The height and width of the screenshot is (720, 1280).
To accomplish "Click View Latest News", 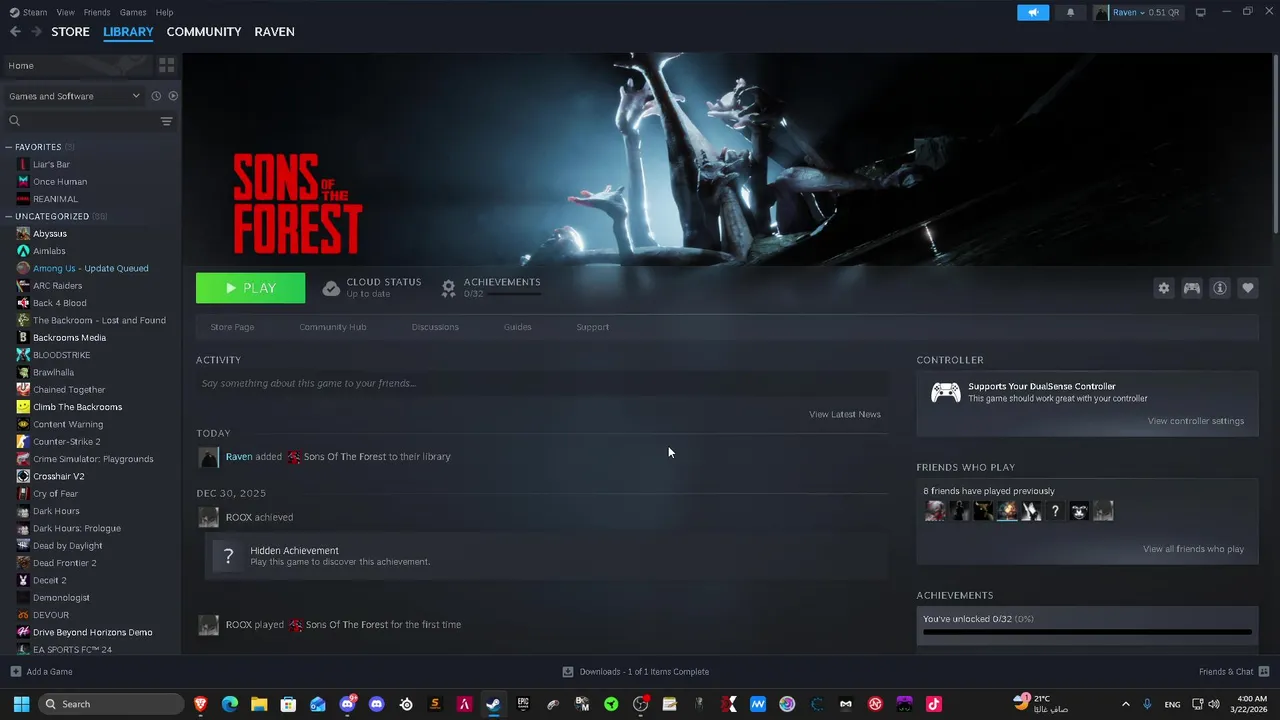I will pyautogui.click(x=845, y=414).
